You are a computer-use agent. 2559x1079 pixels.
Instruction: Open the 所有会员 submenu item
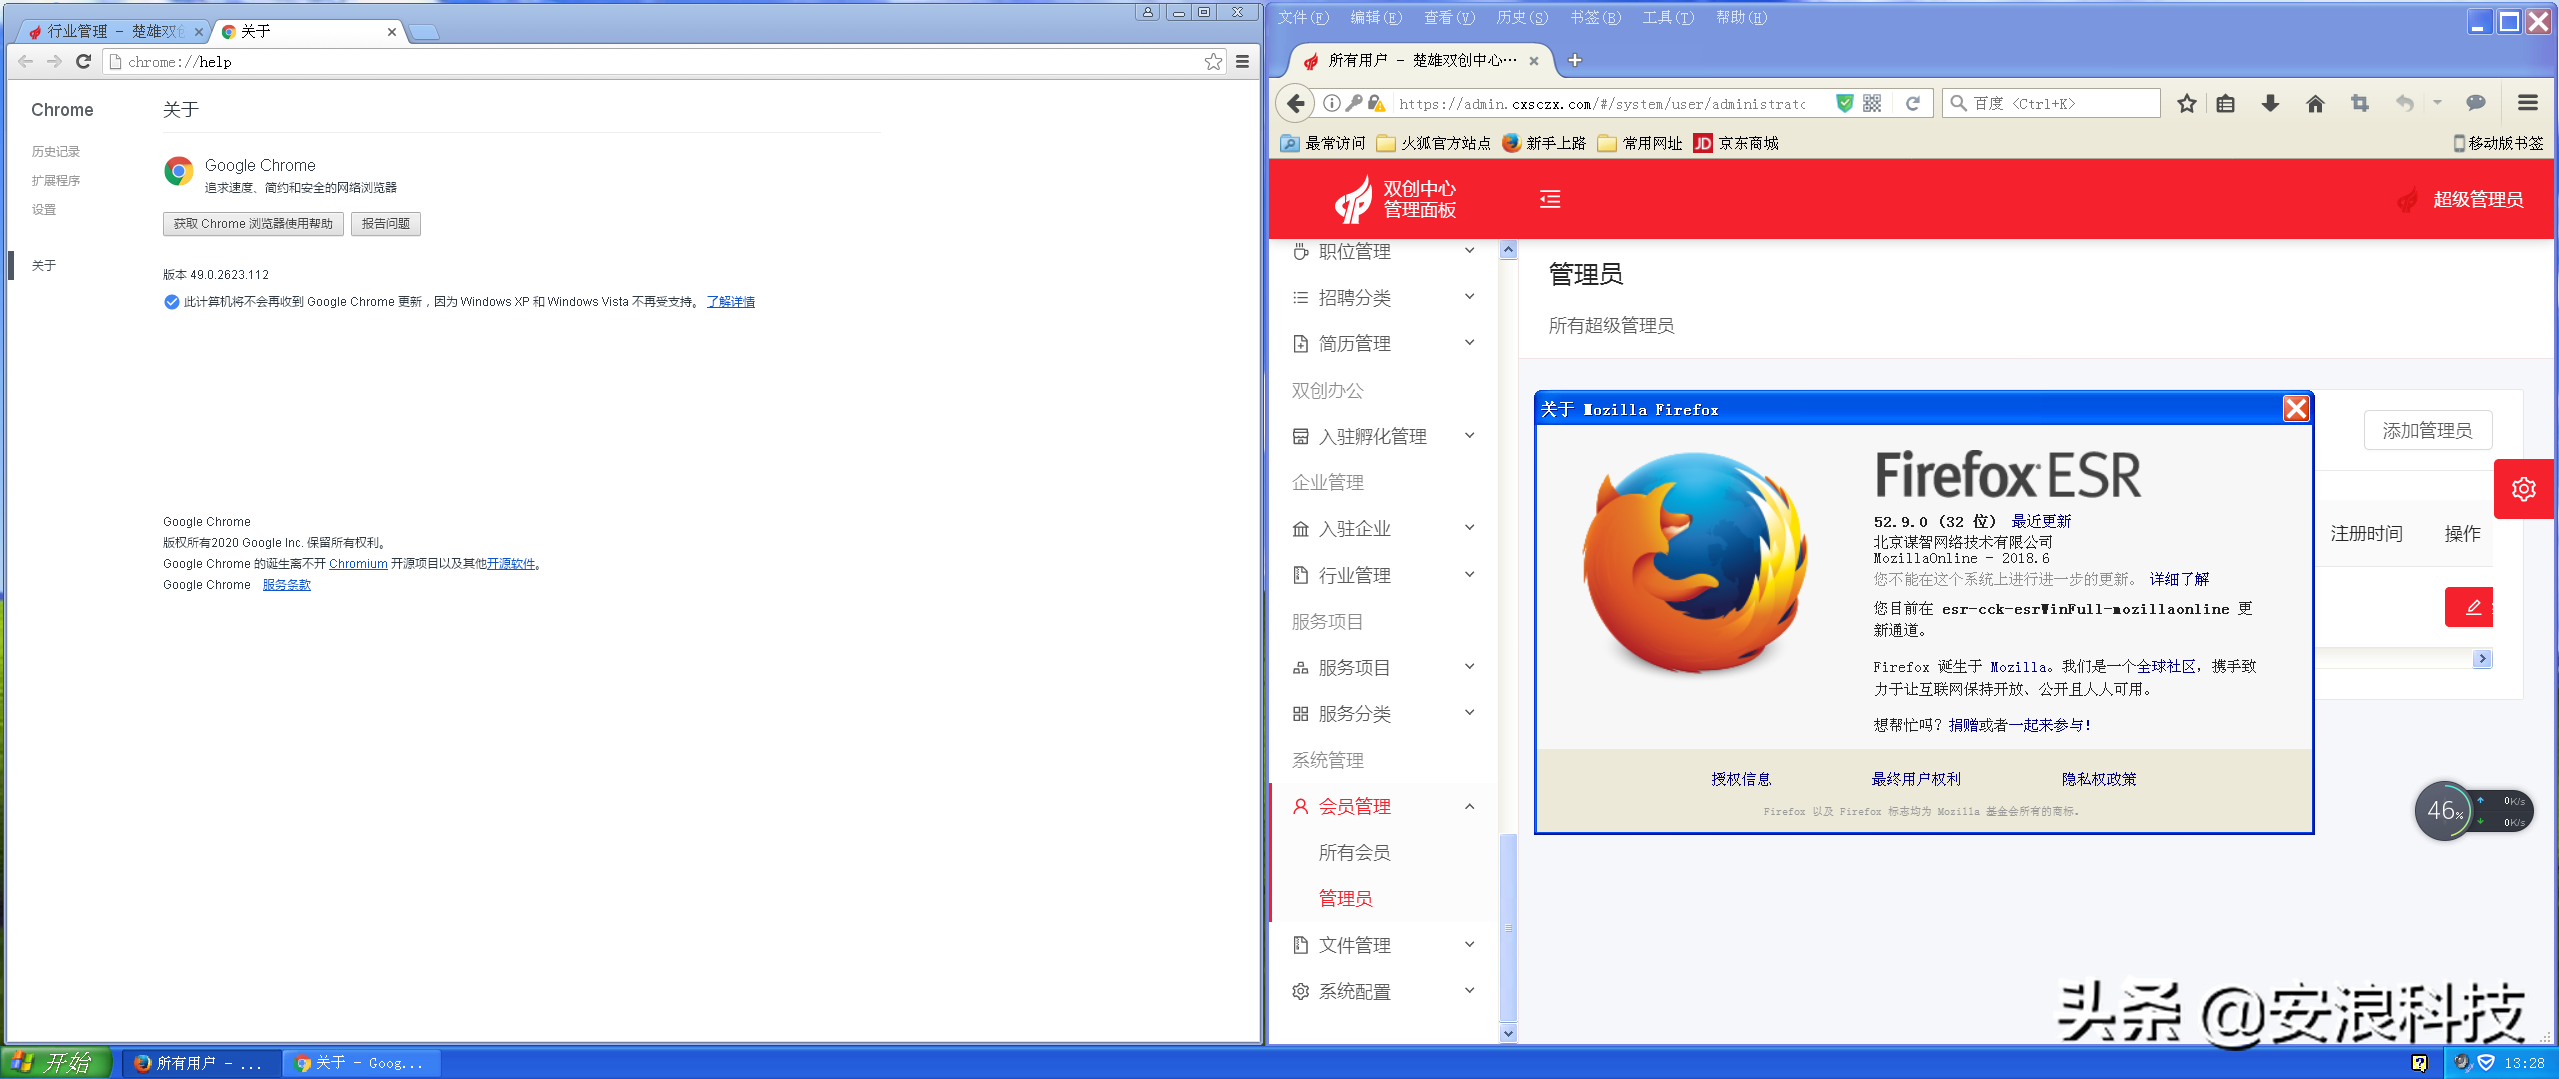point(1354,852)
